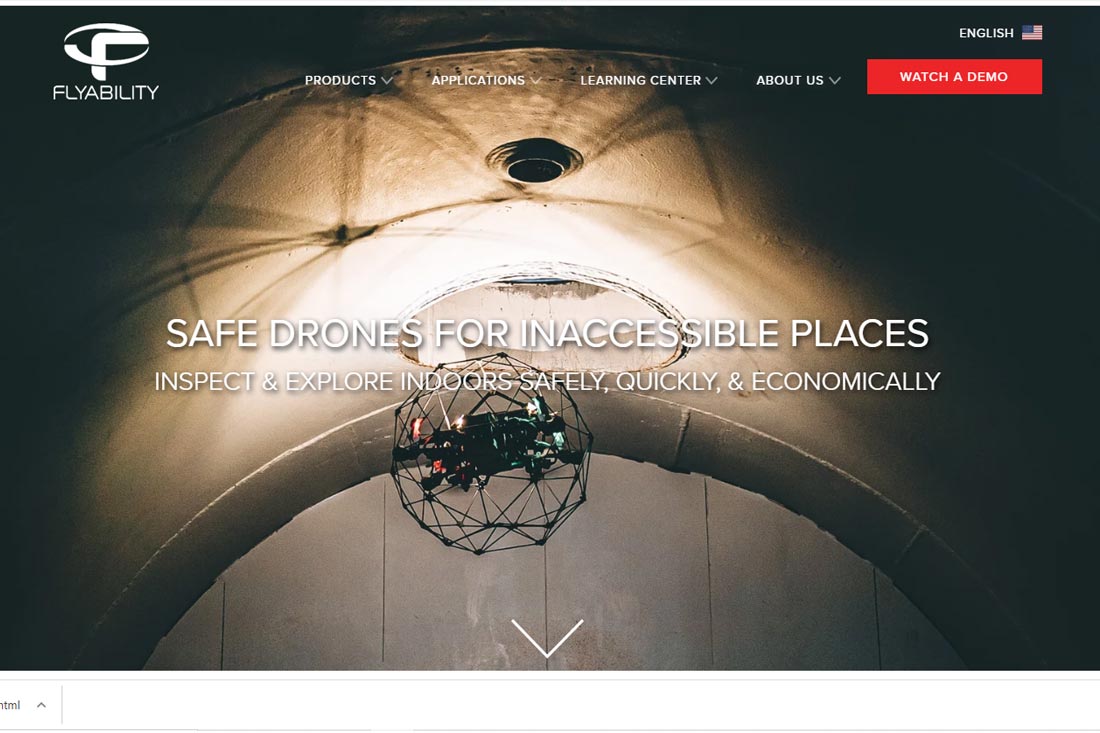The height and width of the screenshot is (733, 1100).
Task: Open the downloaded html file in the download bar
Action: pyautogui.click(x=10, y=705)
